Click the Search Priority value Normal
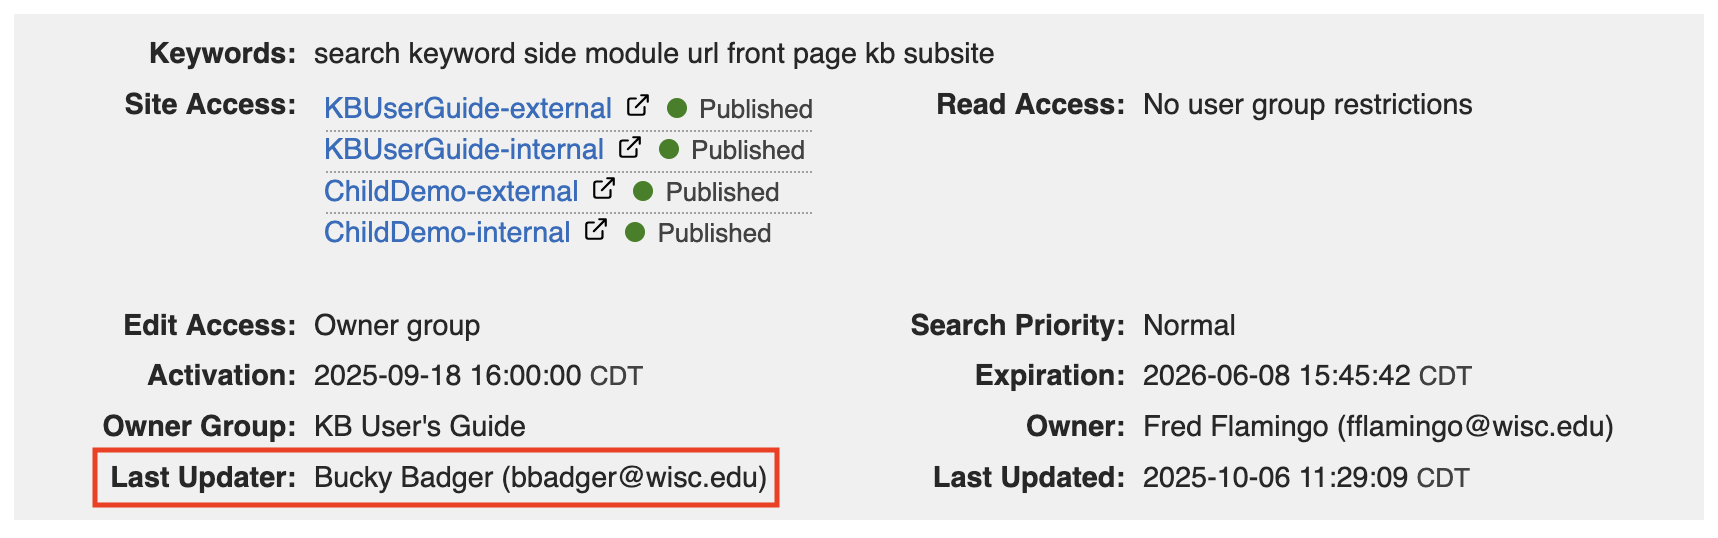 pos(1189,326)
